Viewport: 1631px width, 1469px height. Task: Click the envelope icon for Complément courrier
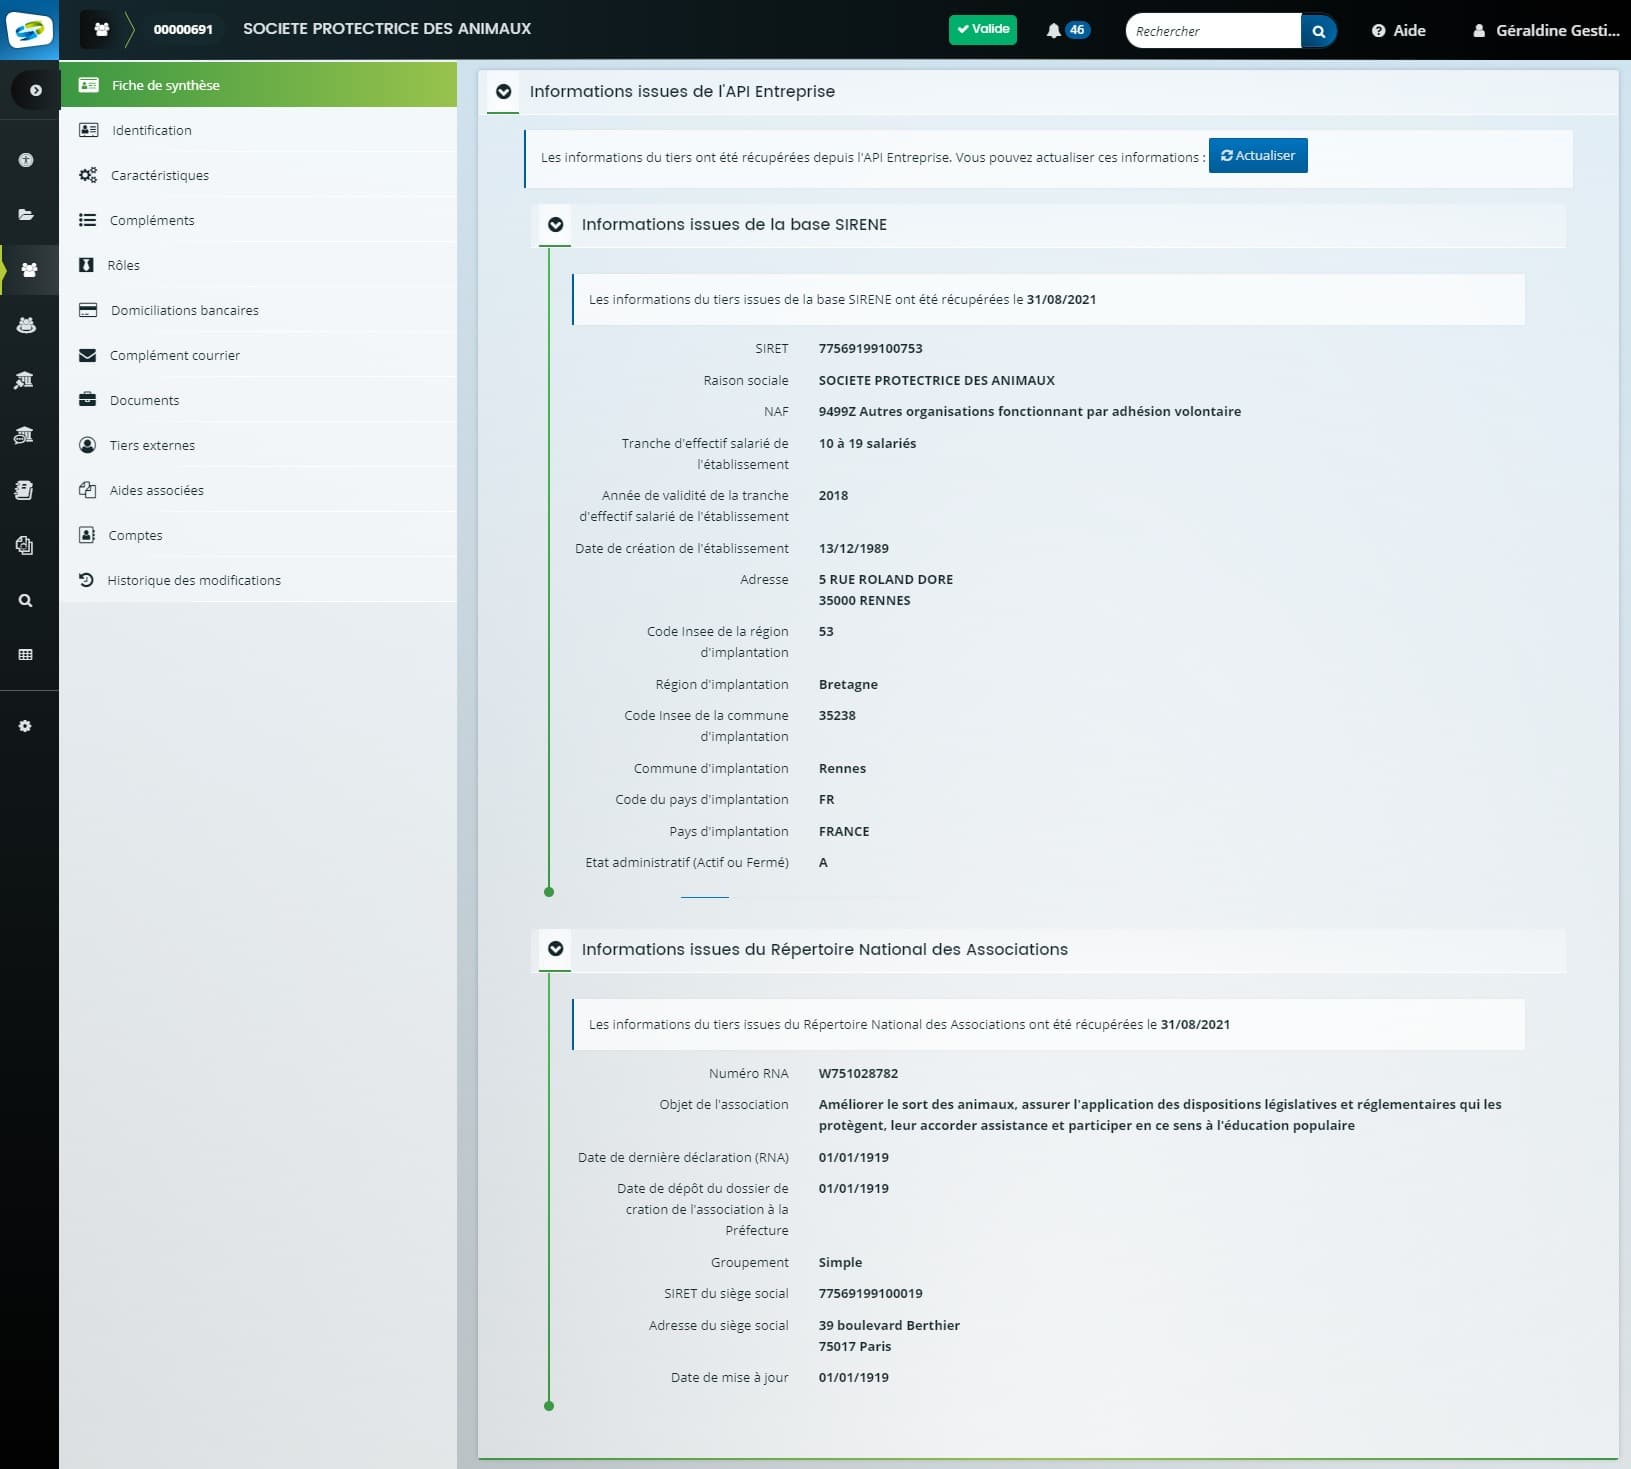(x=88, y=355)
